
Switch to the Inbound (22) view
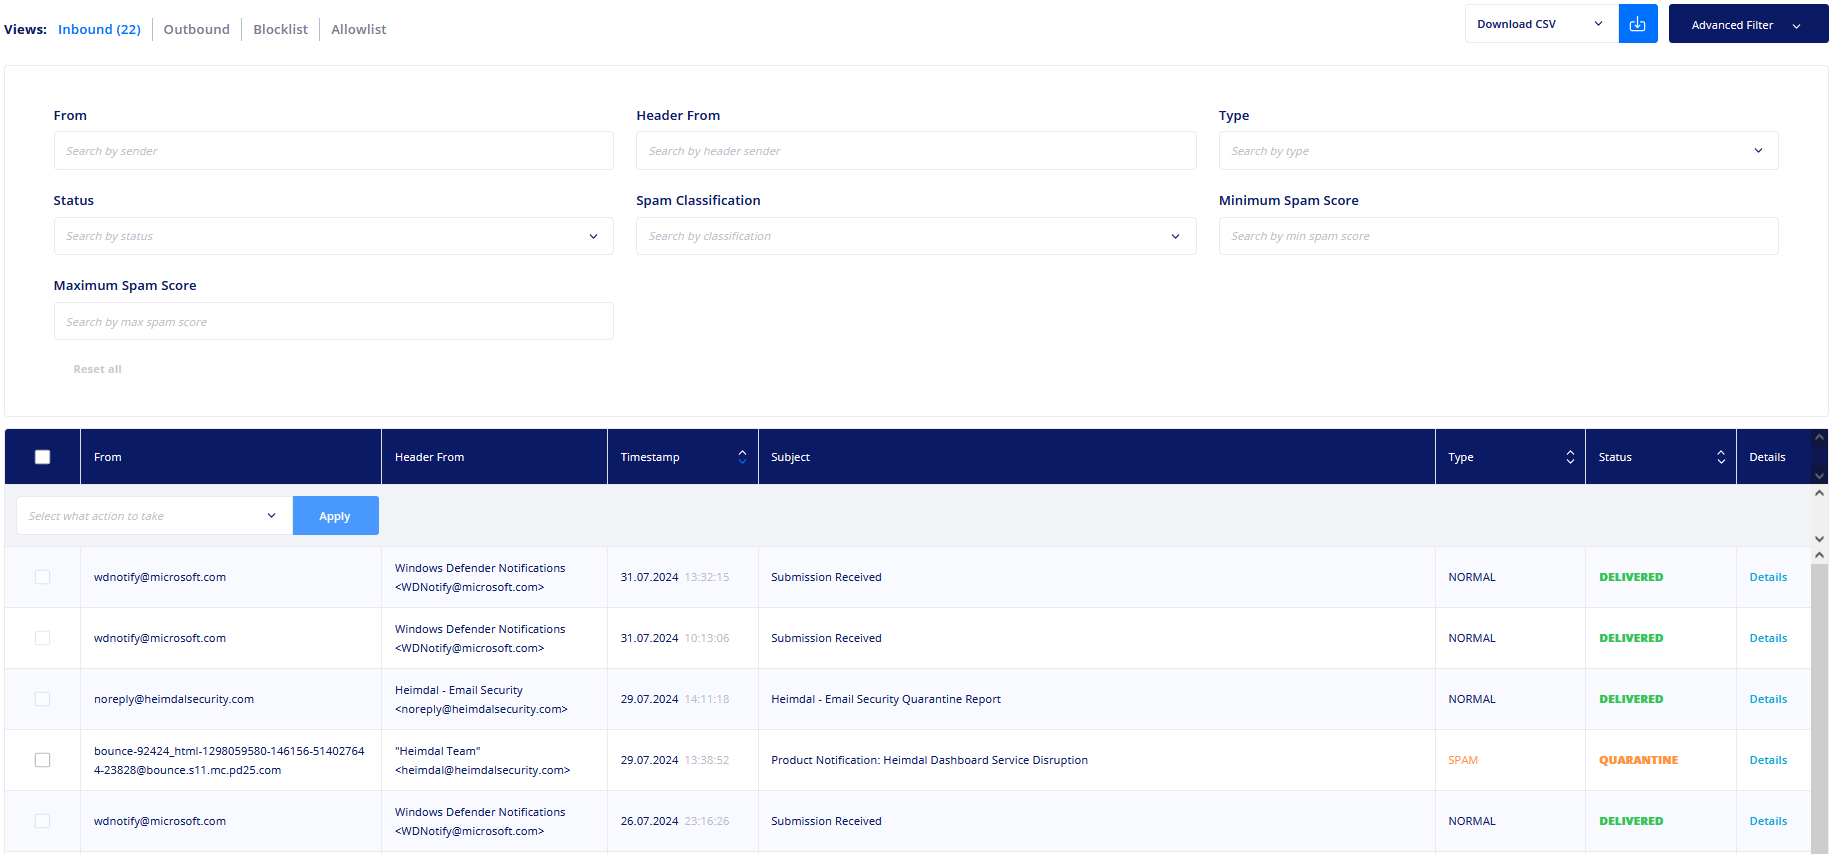pyautogui.click(x=99, y=29)
